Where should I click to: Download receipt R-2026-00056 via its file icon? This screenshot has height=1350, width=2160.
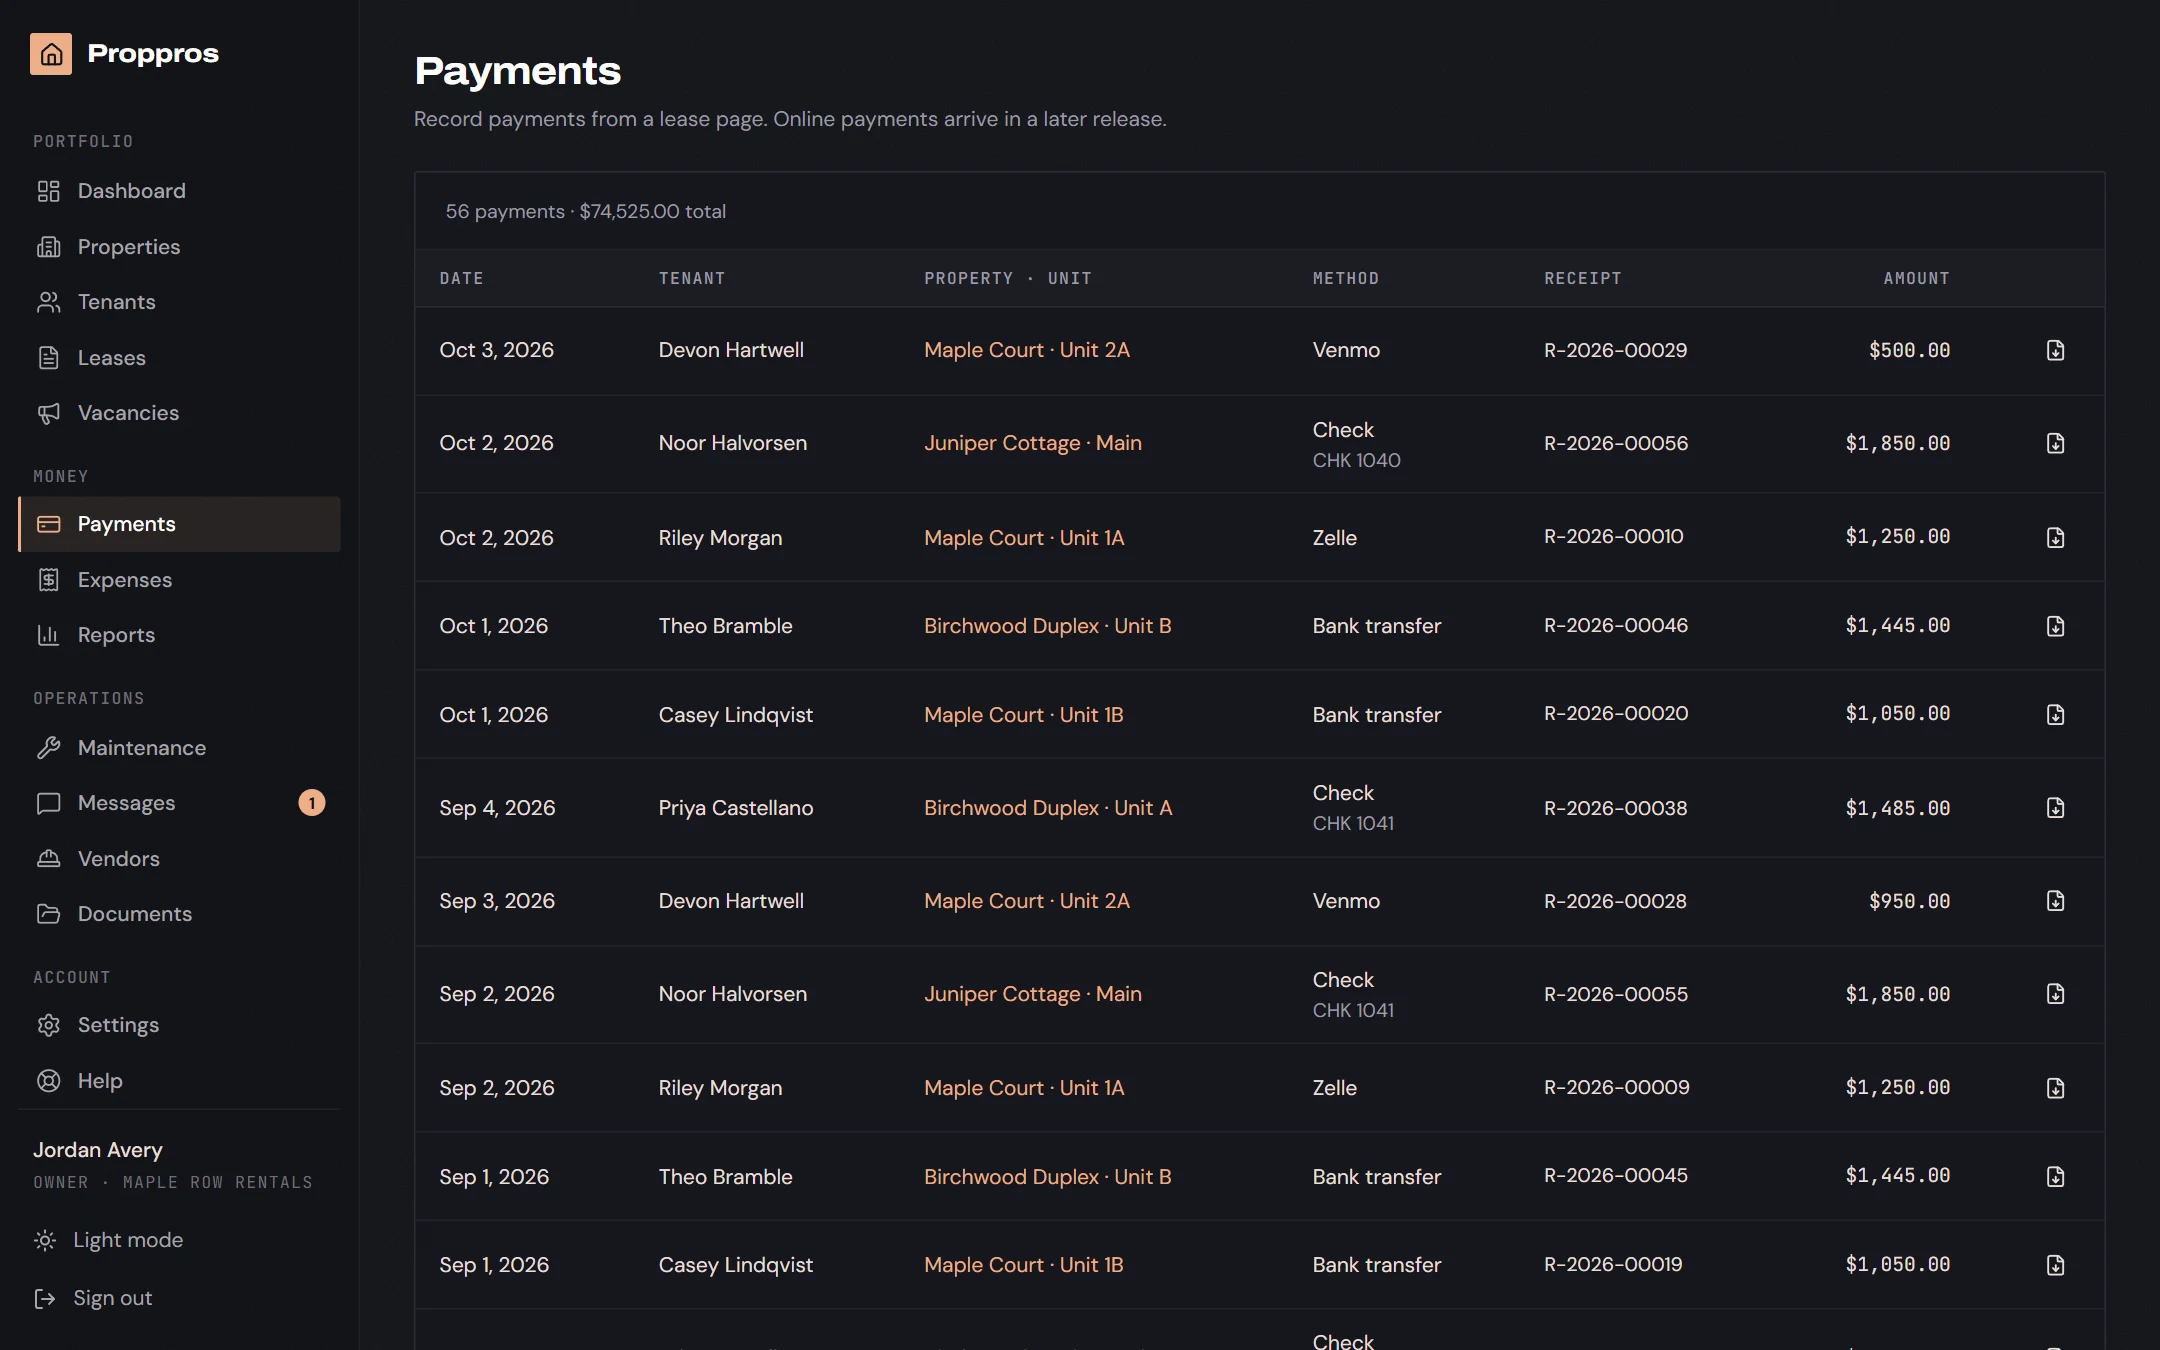point(2055,443)
